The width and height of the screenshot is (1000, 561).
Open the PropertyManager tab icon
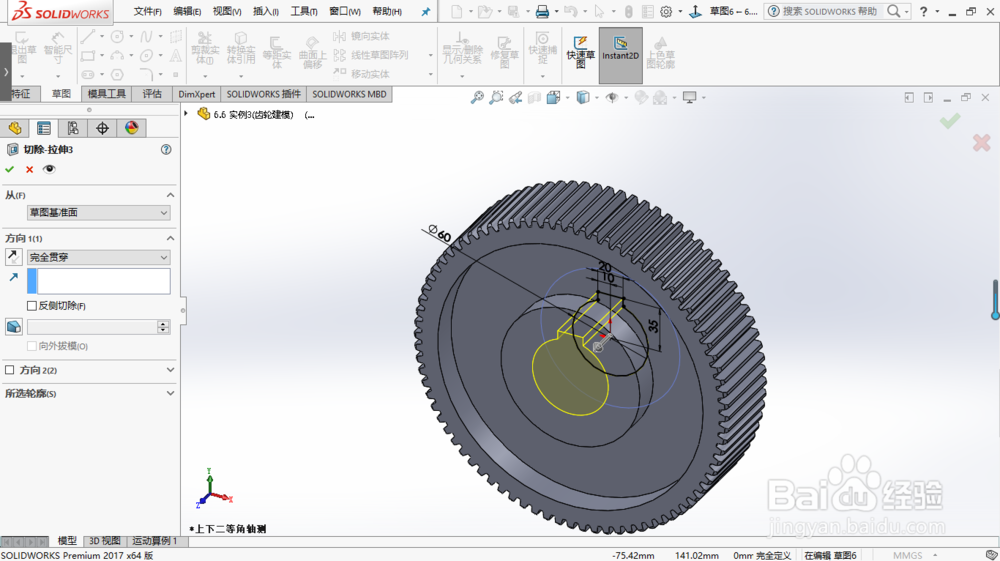44,128
